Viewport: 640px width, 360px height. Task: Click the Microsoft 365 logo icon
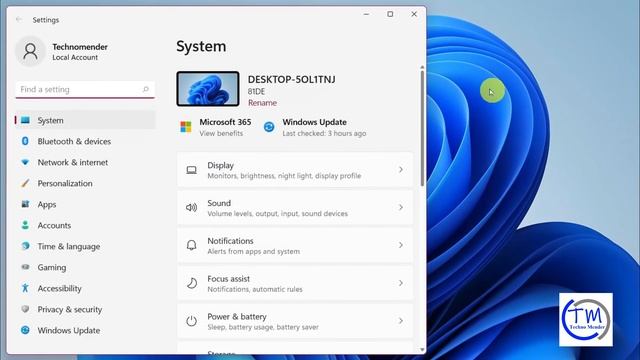click(186, 127)
